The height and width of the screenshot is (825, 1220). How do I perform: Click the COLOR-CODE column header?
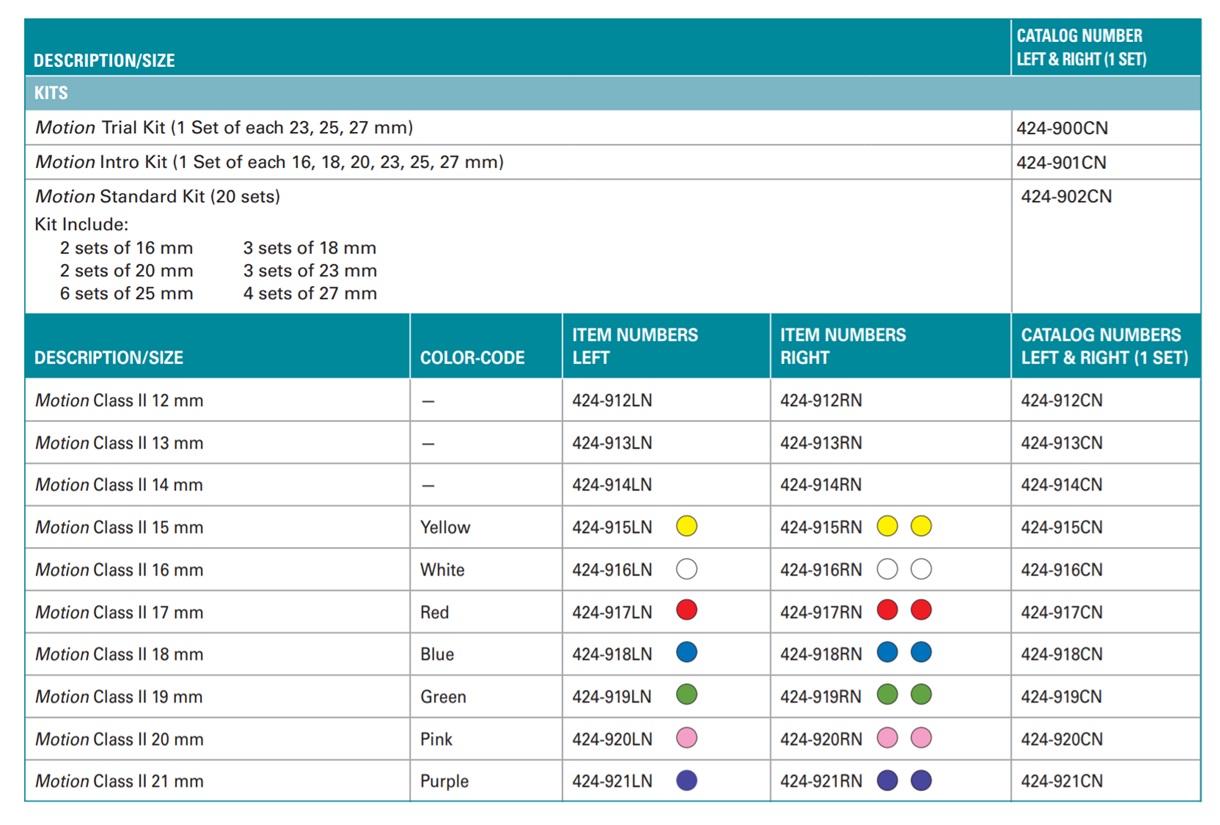tap(472, 358)
